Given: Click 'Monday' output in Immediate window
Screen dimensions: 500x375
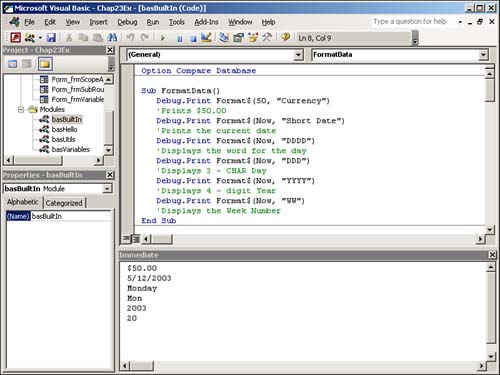Looking at the screenshot, I should click(x=142, y=288).
